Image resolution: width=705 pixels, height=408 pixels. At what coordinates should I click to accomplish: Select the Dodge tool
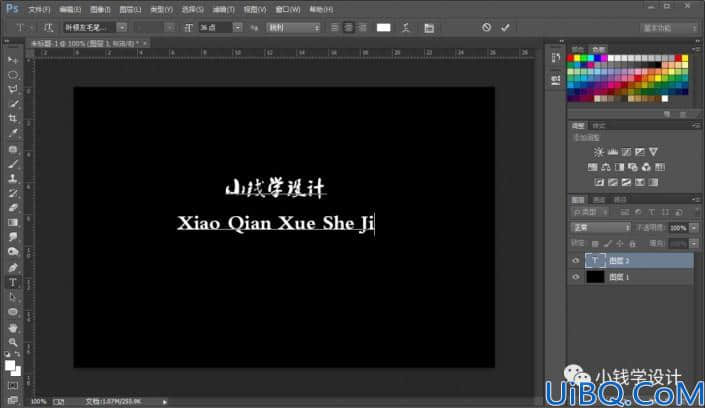[x=13, y=252]
